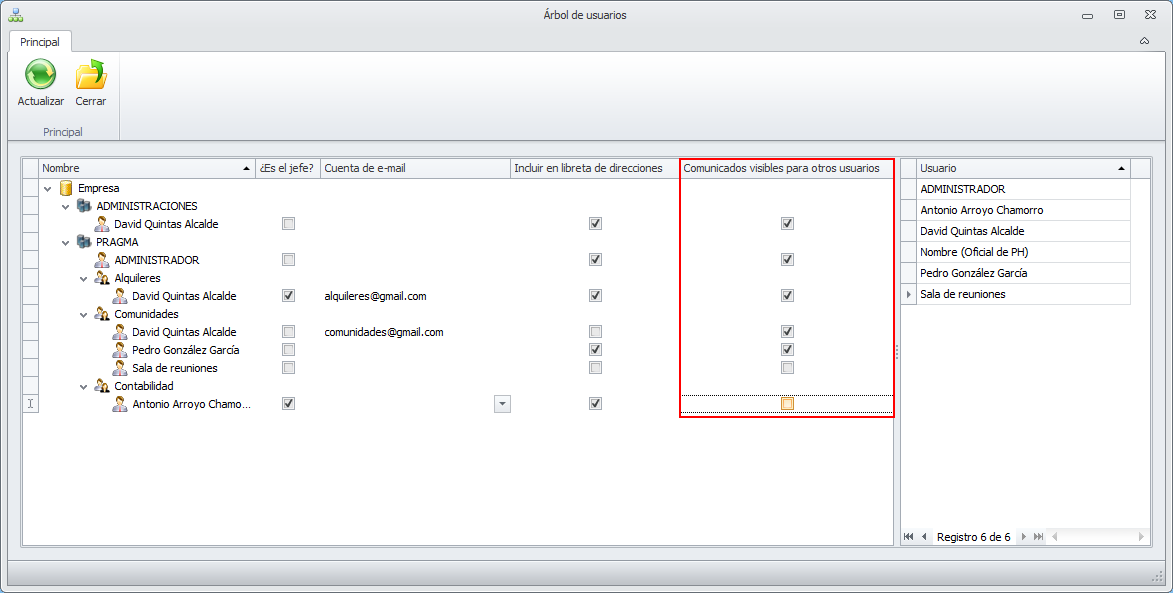
Task: Click the splitter handle between the tree and the user list
Action: pos(897,351)
